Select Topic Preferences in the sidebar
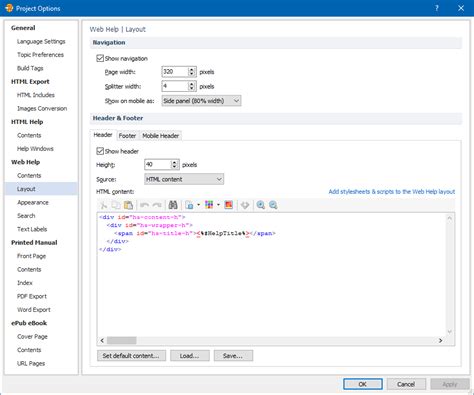 [40, 55]
